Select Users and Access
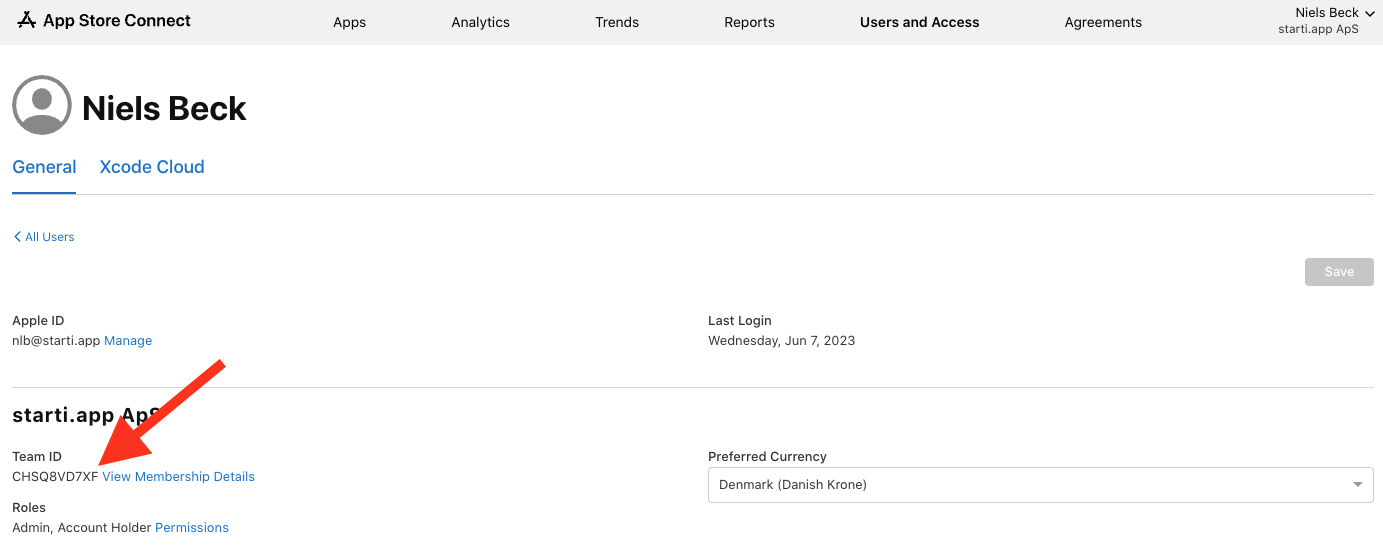This screenshot has width=1383, height=546. click(919, 22)
